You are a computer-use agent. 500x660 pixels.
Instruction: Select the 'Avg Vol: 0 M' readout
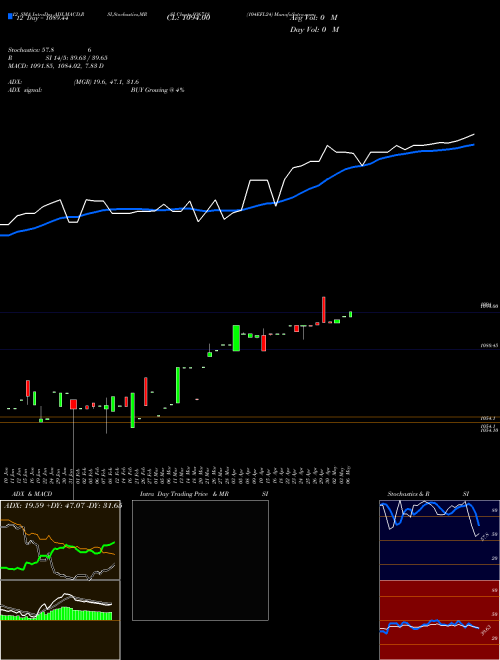315,18
